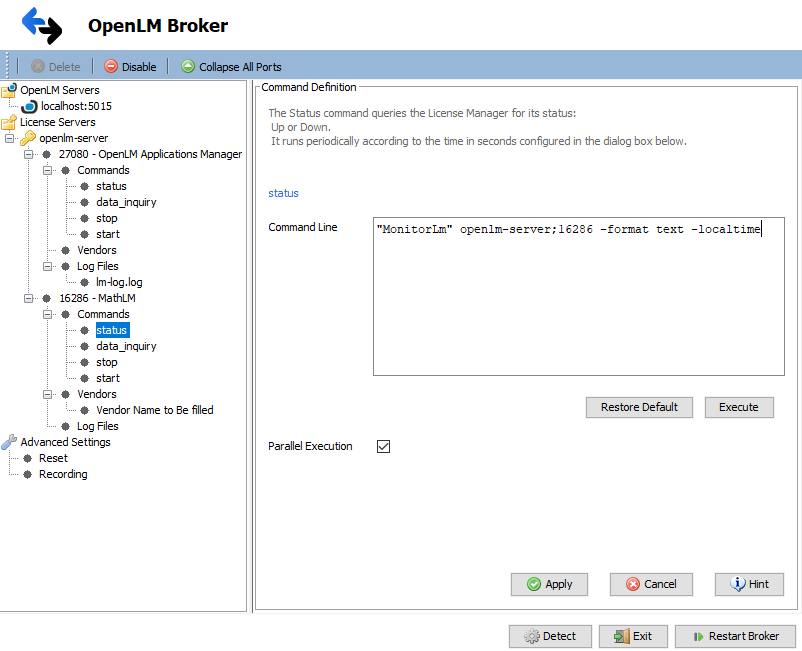Collapse the Commands branch under Applications Manager
This screenshot has width=802, height=651.
(x=46, y=170)
